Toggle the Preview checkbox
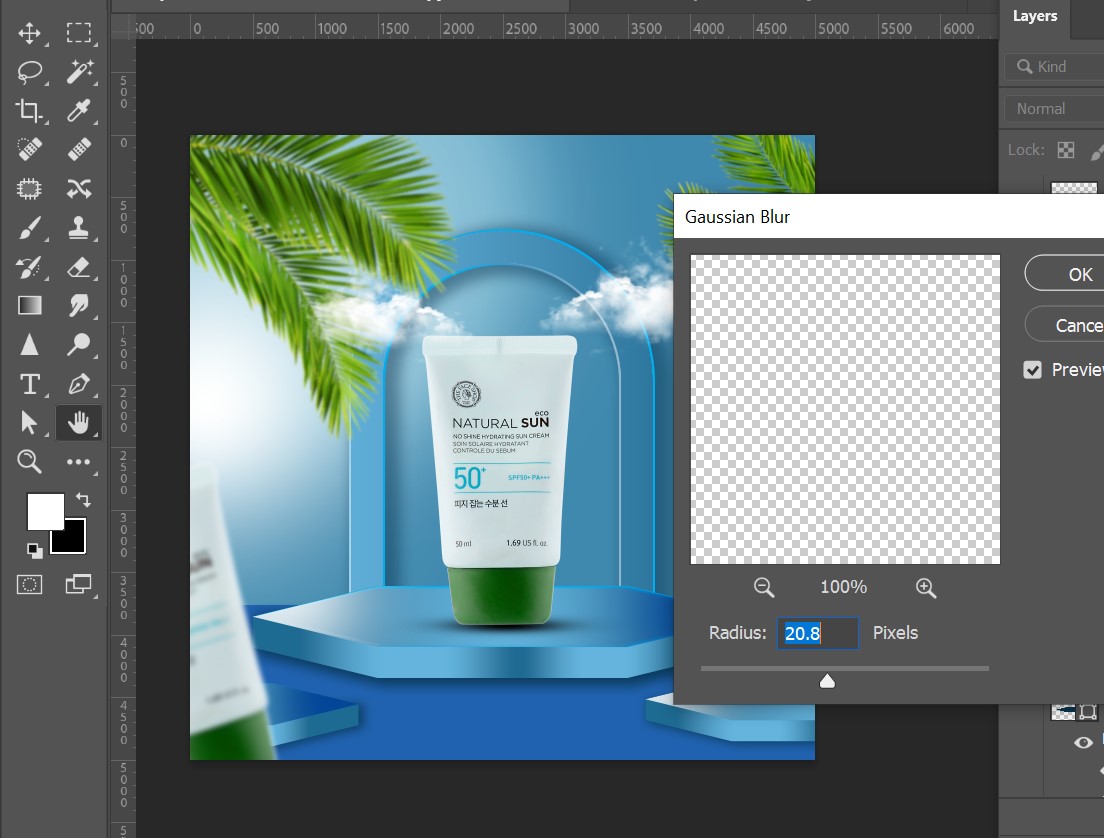 (1032, 370)
